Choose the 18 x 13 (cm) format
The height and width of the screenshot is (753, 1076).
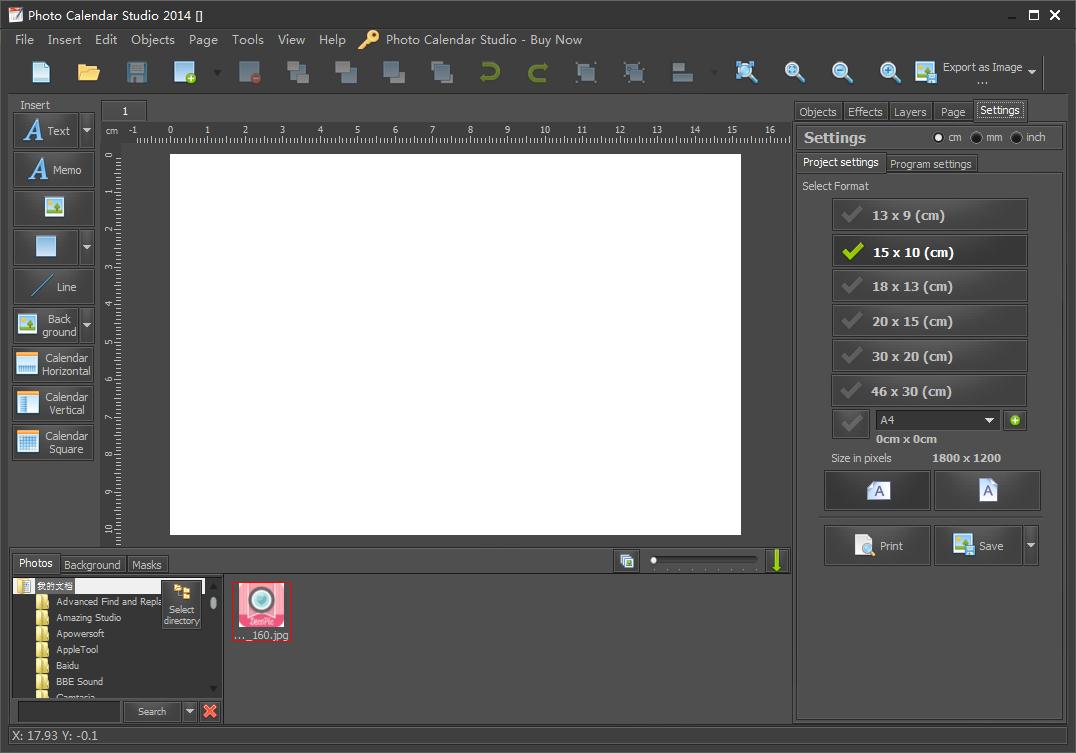[929, 286]
